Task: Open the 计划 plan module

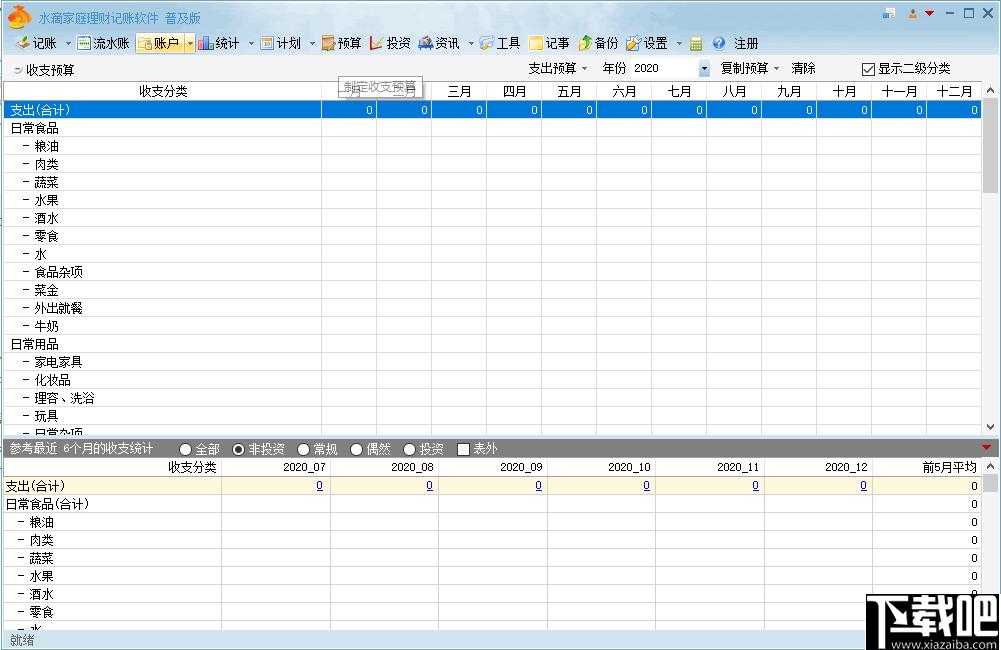Action: (281, 43)
